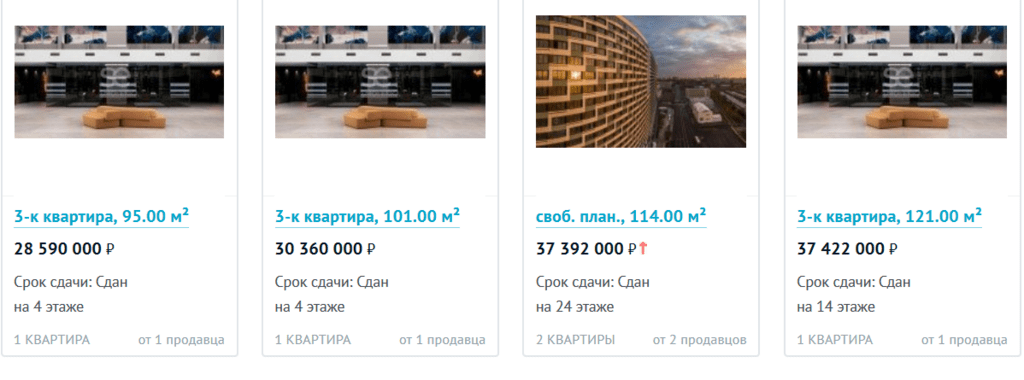Click 'от 1 продавца' on the 101.00 м² card

pos(442,340)
